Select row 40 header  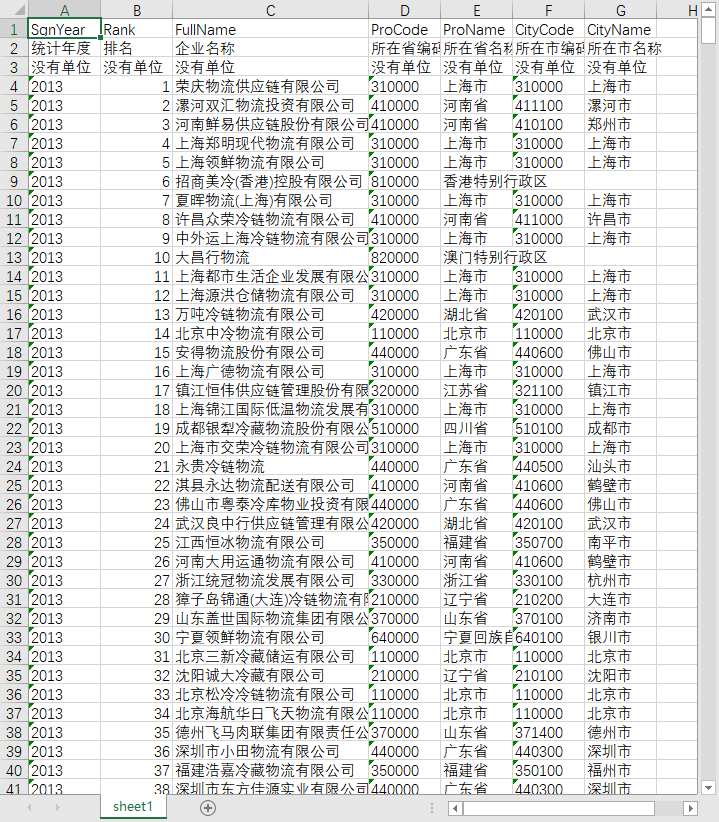click(x=14, y=771)
